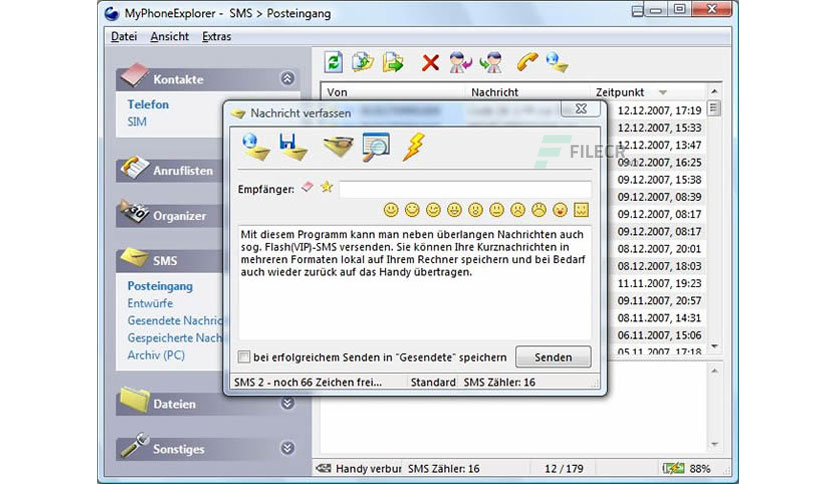Select the message dated 06.11.2007, 15:06
This screenshot has height=484, width=836.
(660, 335)
